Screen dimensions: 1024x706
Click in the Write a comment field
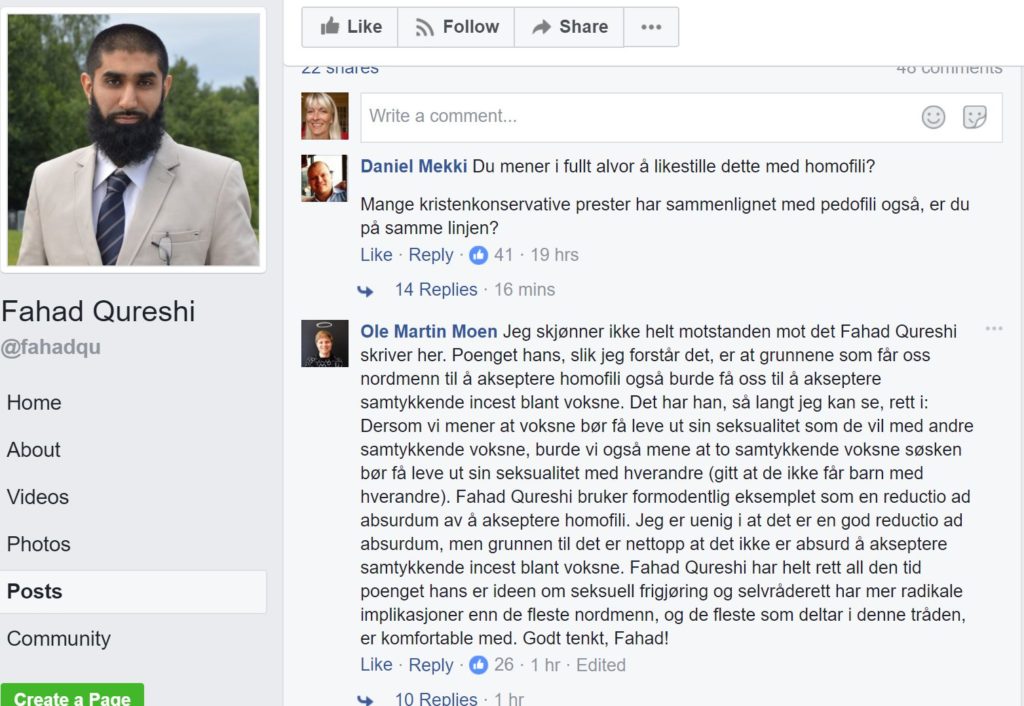681,118
